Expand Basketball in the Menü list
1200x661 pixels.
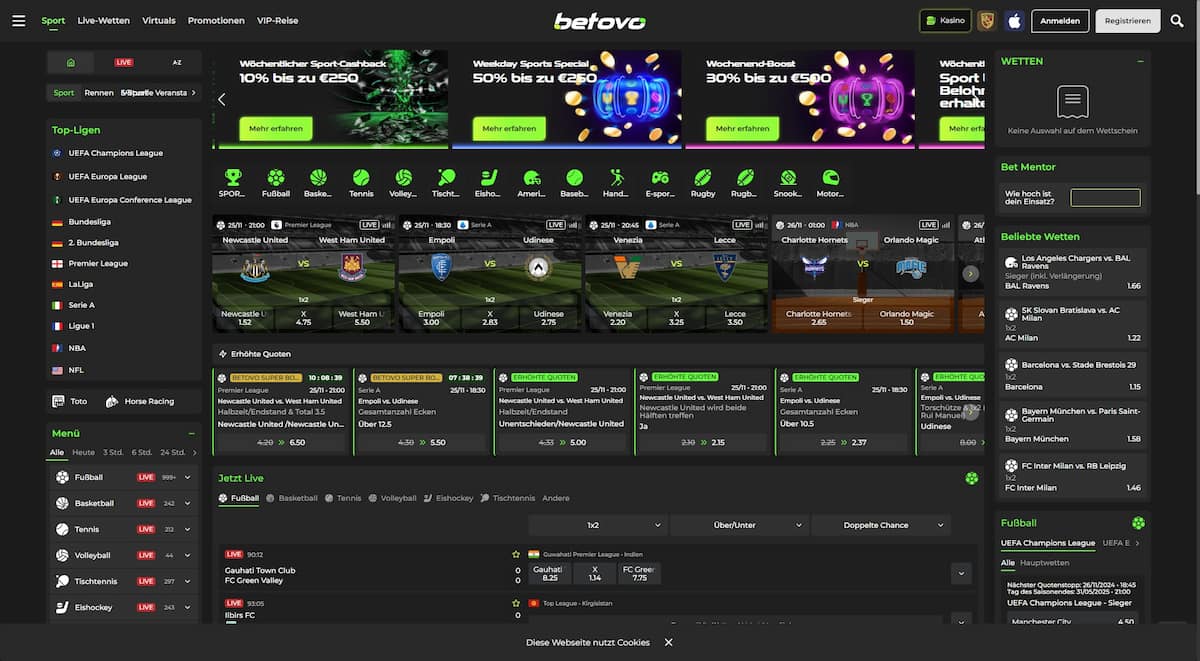pos(187,503)
